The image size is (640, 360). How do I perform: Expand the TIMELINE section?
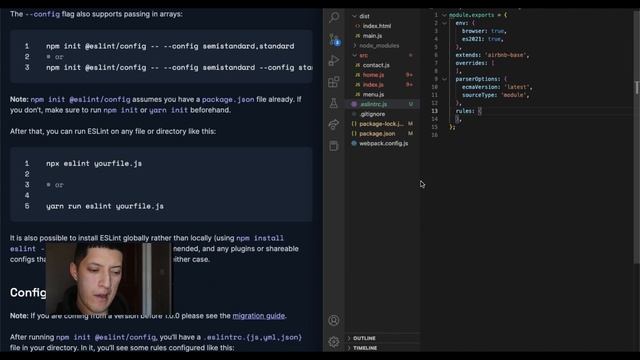(365, 348)
